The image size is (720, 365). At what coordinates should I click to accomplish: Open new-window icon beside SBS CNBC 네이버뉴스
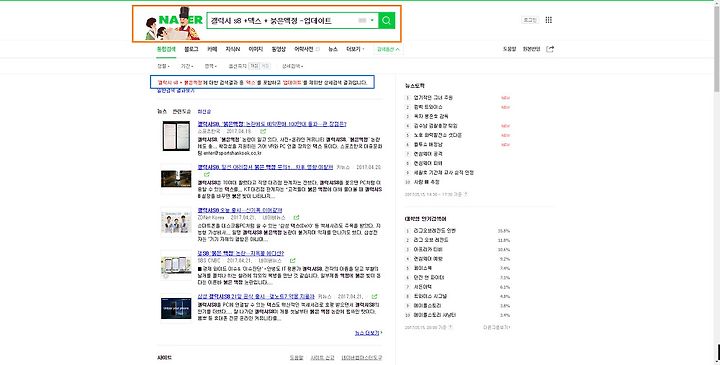click(x=291, y=261)
